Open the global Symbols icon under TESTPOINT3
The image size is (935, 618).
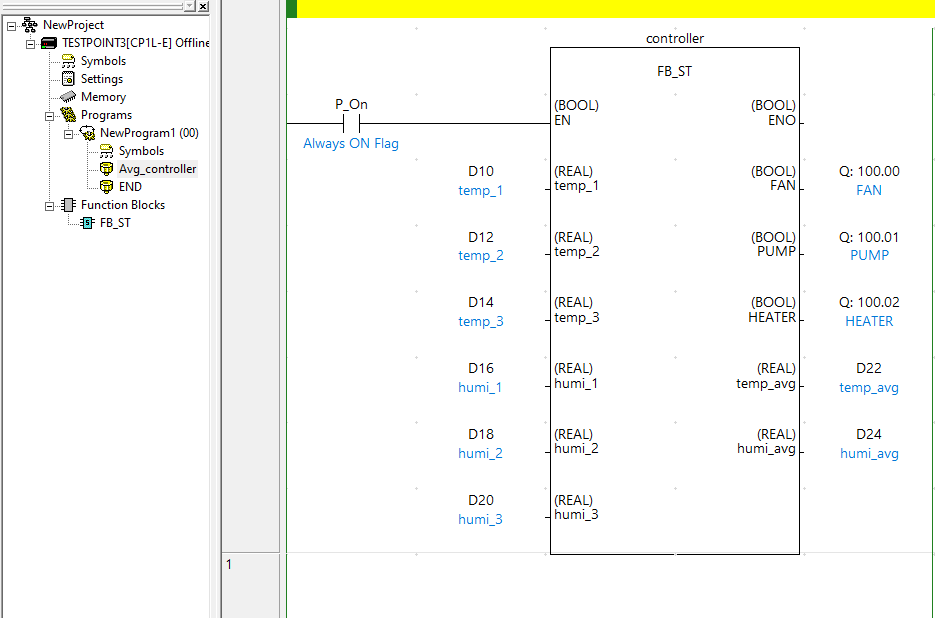[x=69, y=61]
